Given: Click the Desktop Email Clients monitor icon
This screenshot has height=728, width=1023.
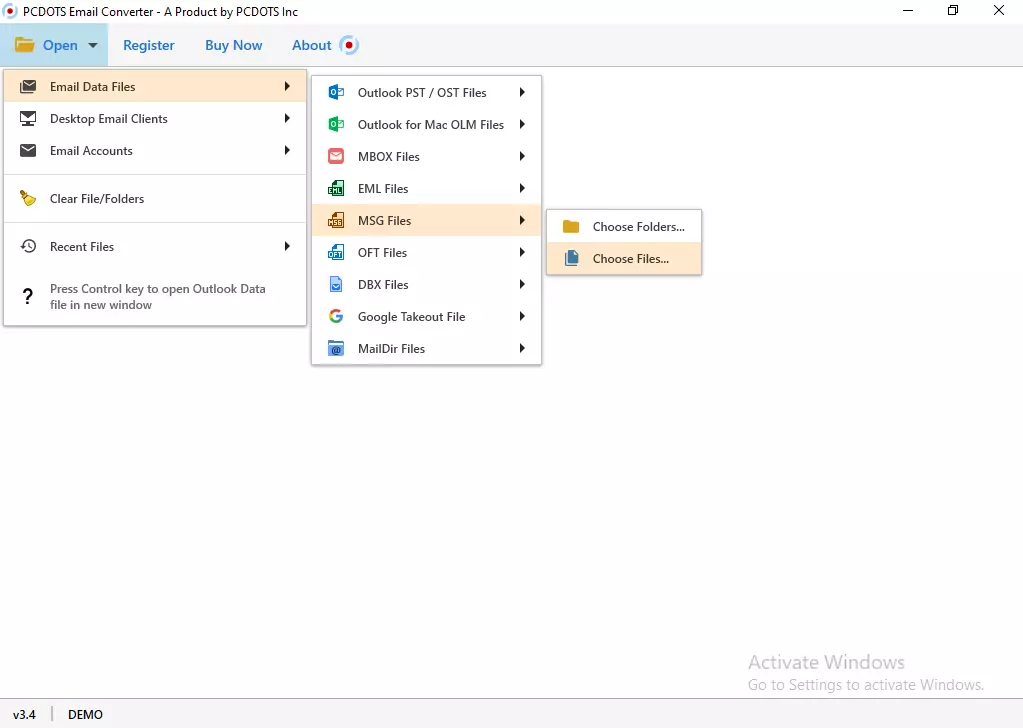Looking at the screenshot, I should (28, 118).
